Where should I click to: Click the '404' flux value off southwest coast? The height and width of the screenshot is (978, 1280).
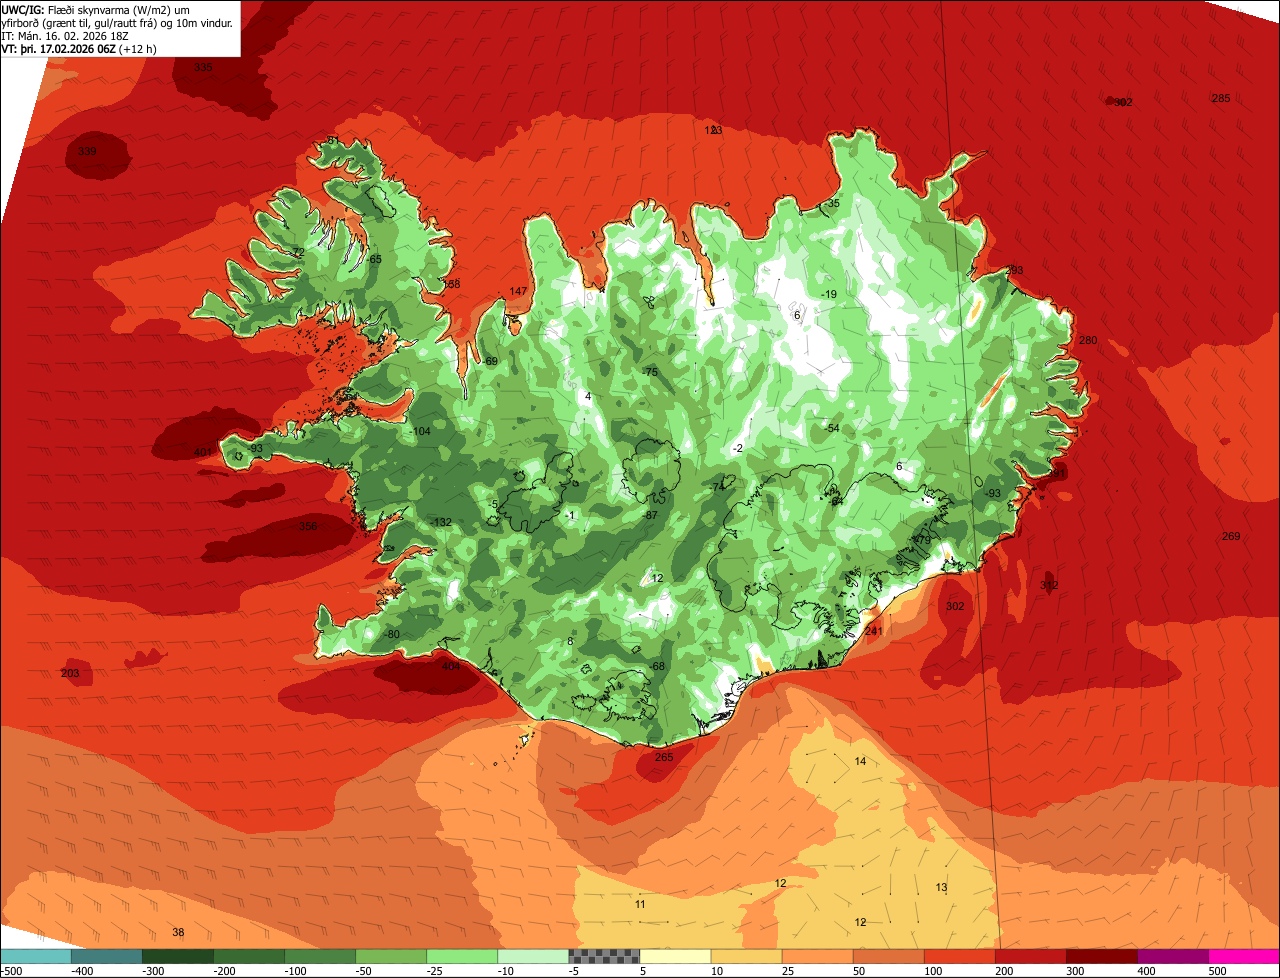(x=451, y=666)
